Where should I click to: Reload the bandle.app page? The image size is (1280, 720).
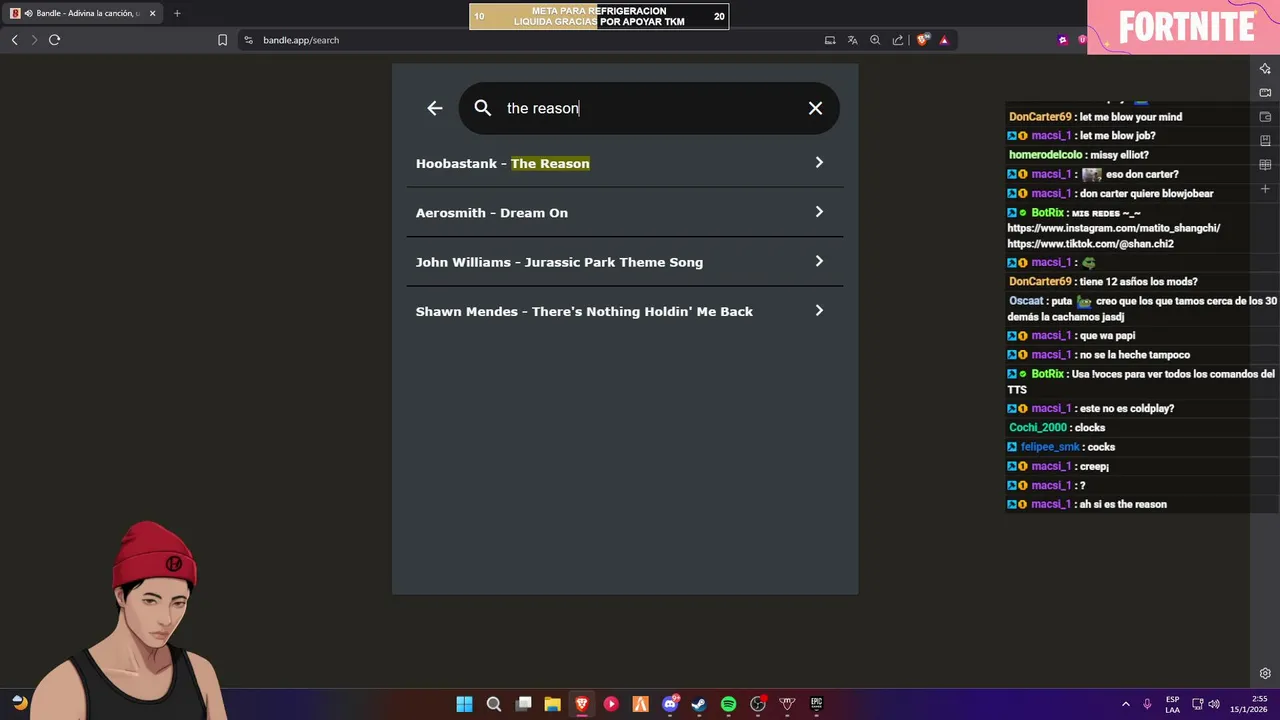(x=55, y=40)
